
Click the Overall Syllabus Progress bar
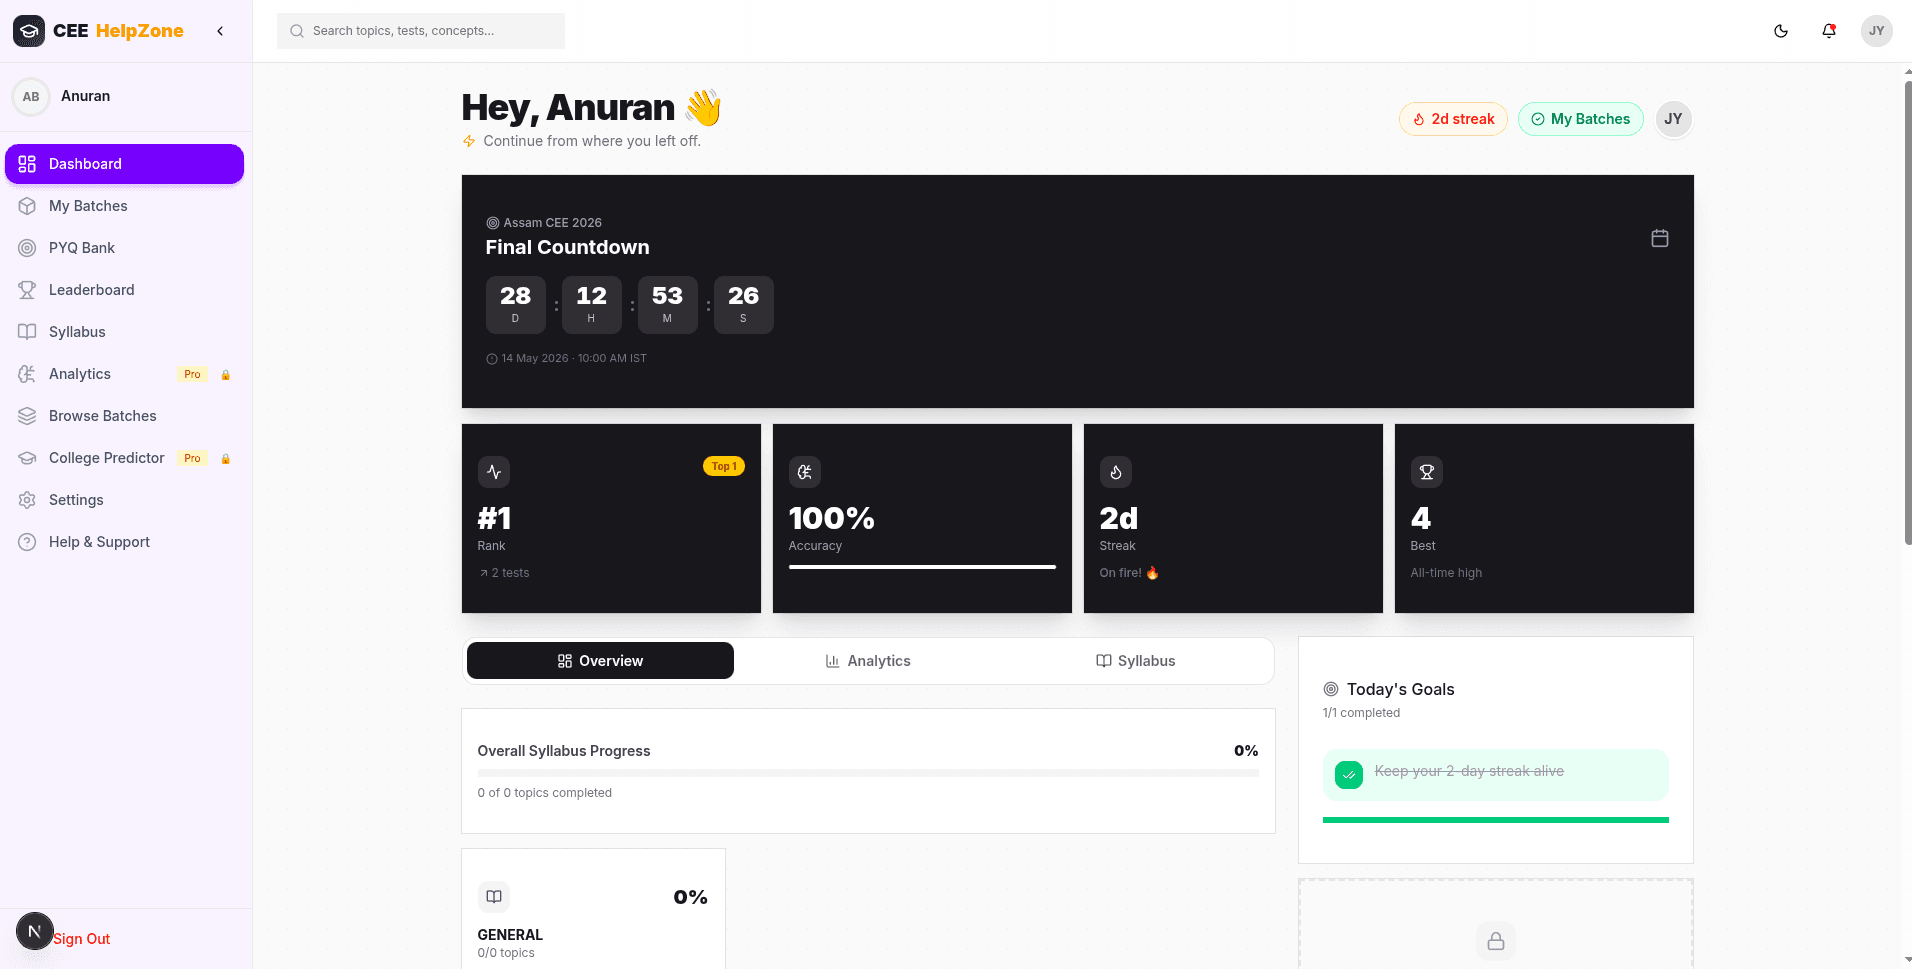pos(868,773)
